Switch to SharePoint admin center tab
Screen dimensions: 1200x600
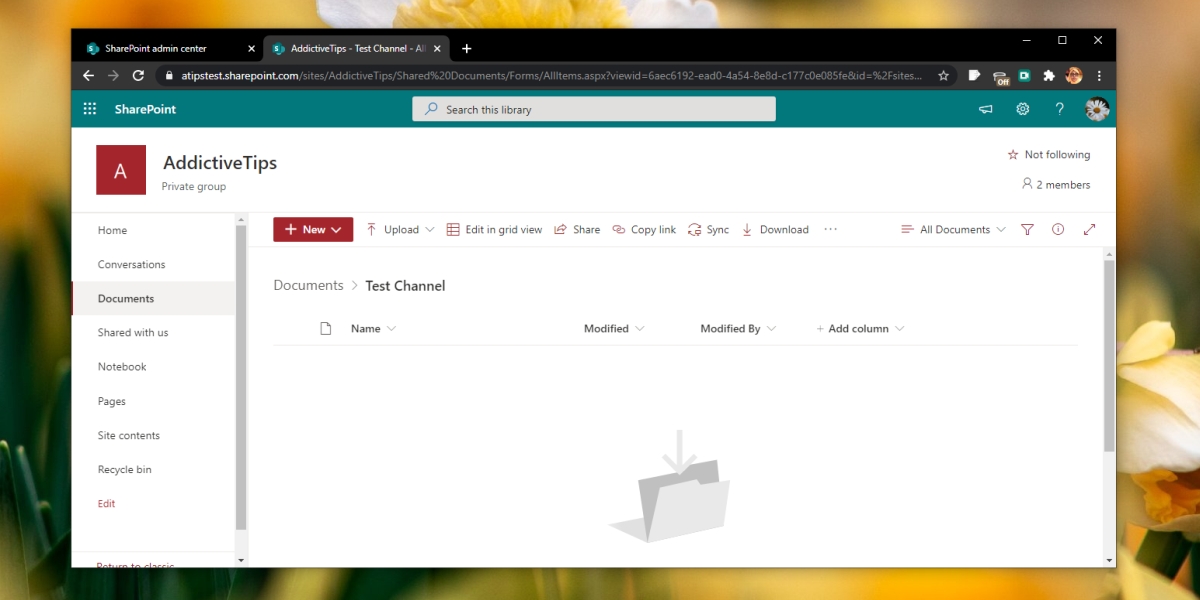(x=168, y=48)
